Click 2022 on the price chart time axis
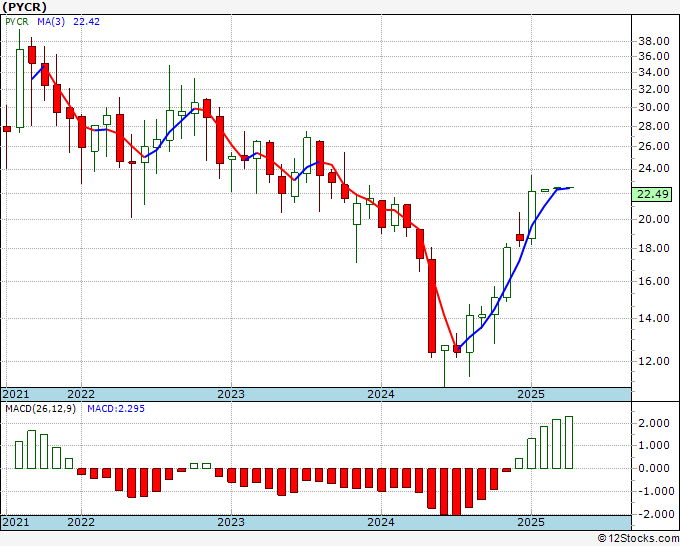Screen dimensions: 680x546 coord(81,394)
